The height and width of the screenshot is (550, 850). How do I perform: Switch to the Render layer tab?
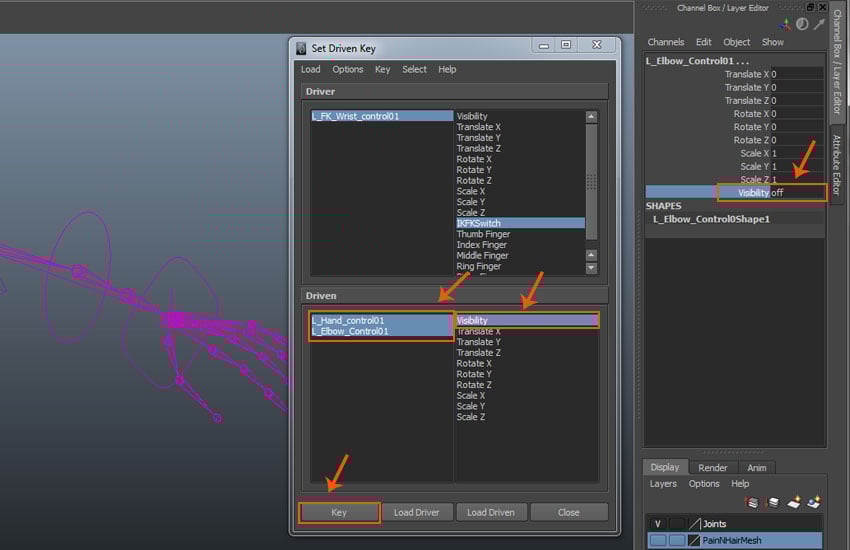(x=713, y=467)
